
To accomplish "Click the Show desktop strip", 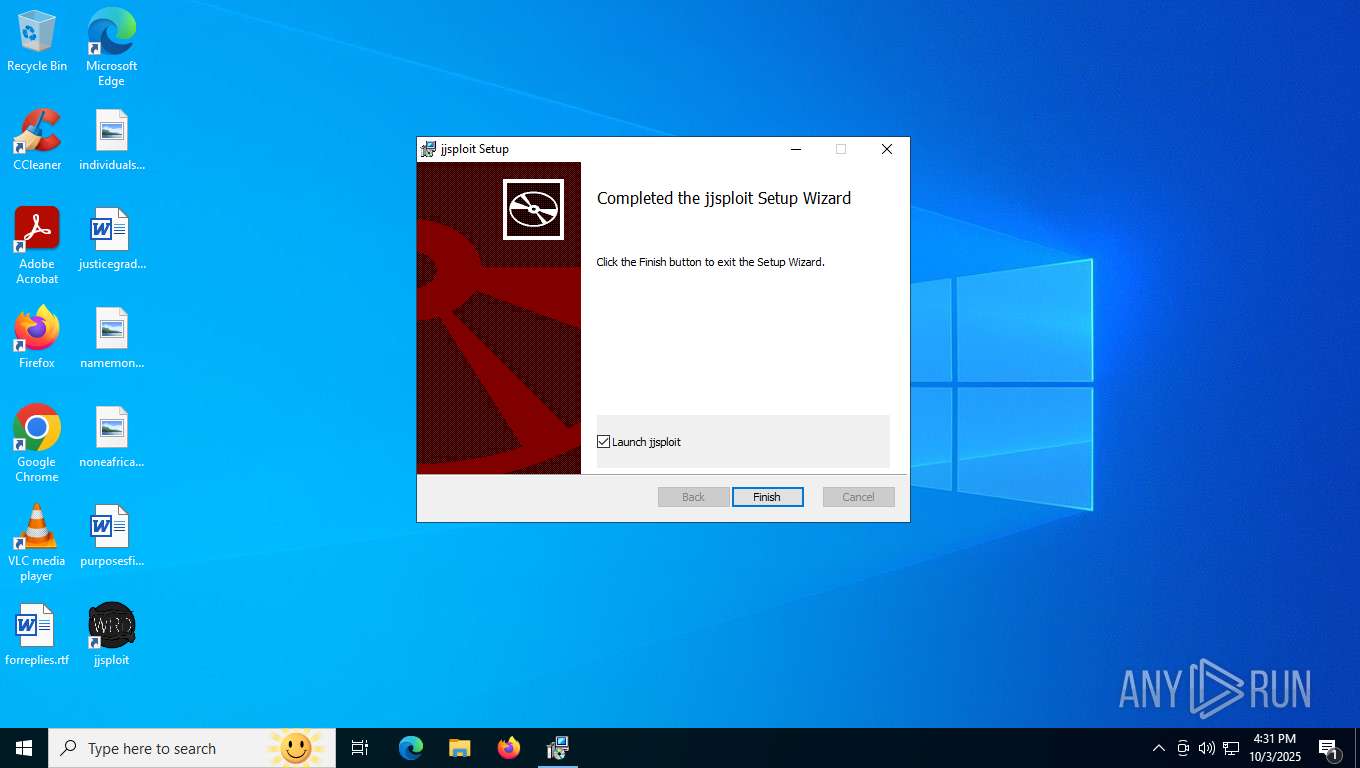I will pyautogui.click(x=1357, y=748).
